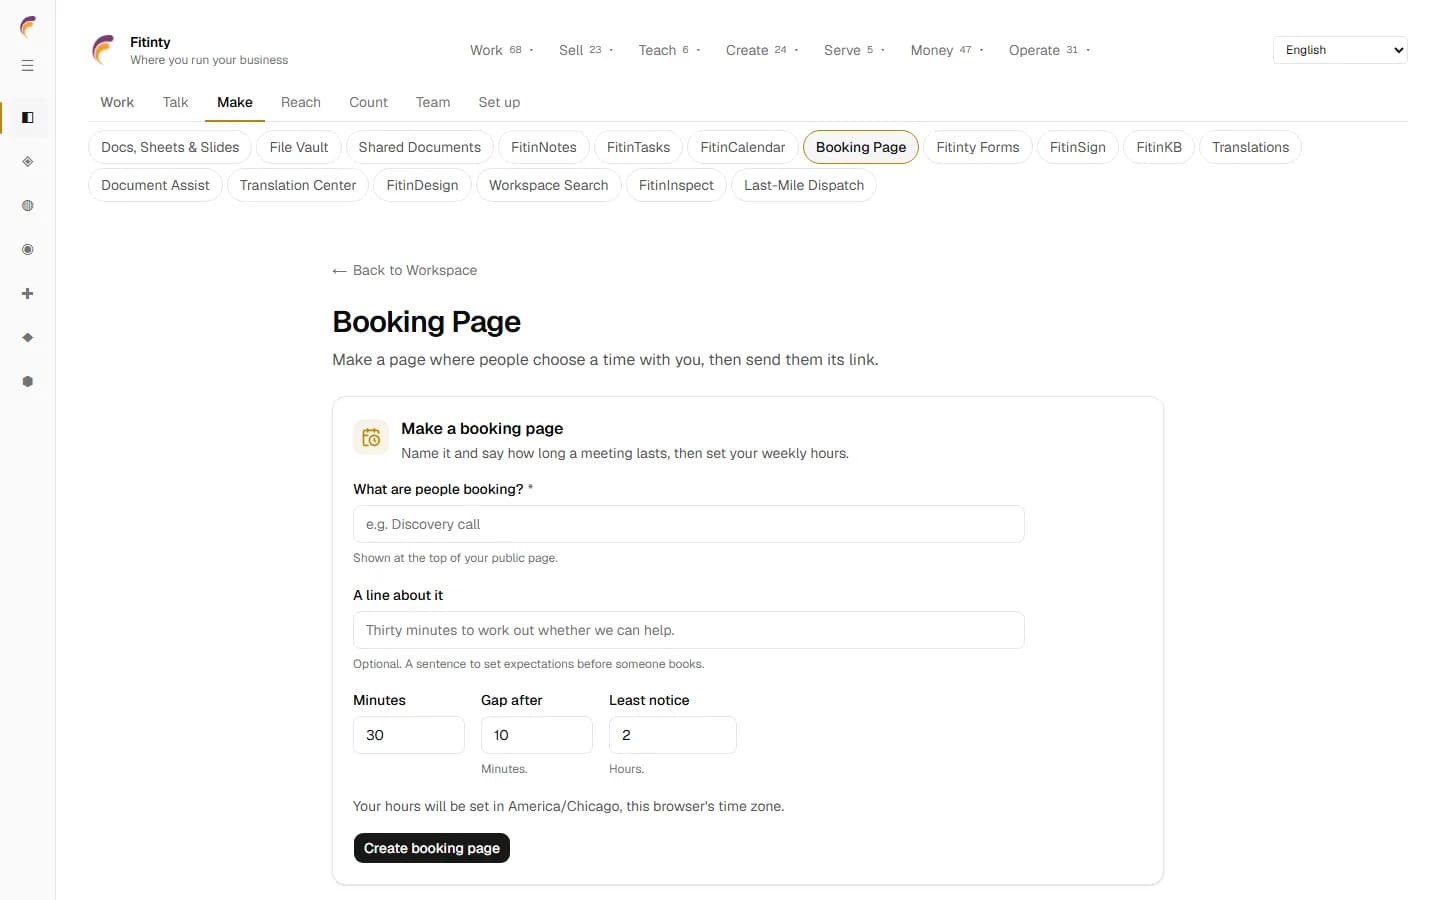Select the half-filled square sidebar icon
This screenshot has height=900, width=1440.
[28, 118]
